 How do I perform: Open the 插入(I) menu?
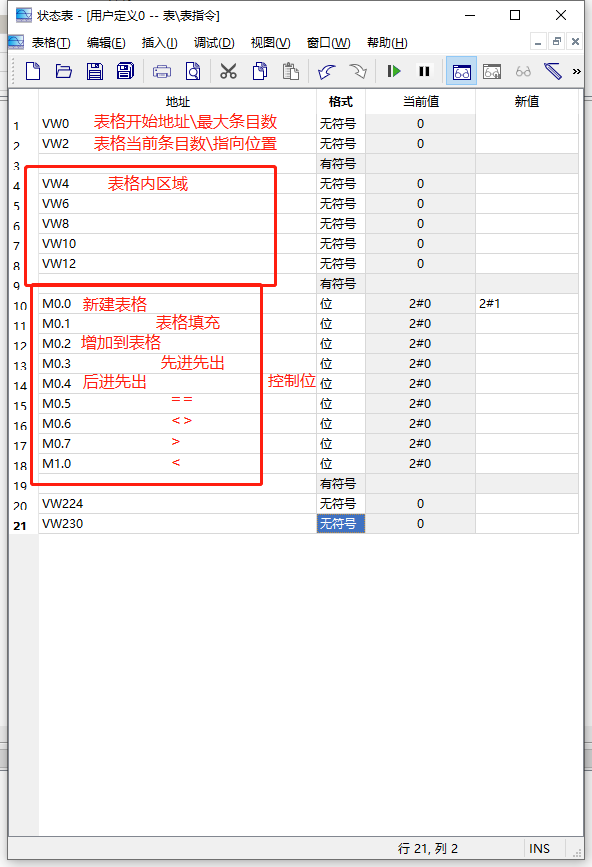pos(160,43)
